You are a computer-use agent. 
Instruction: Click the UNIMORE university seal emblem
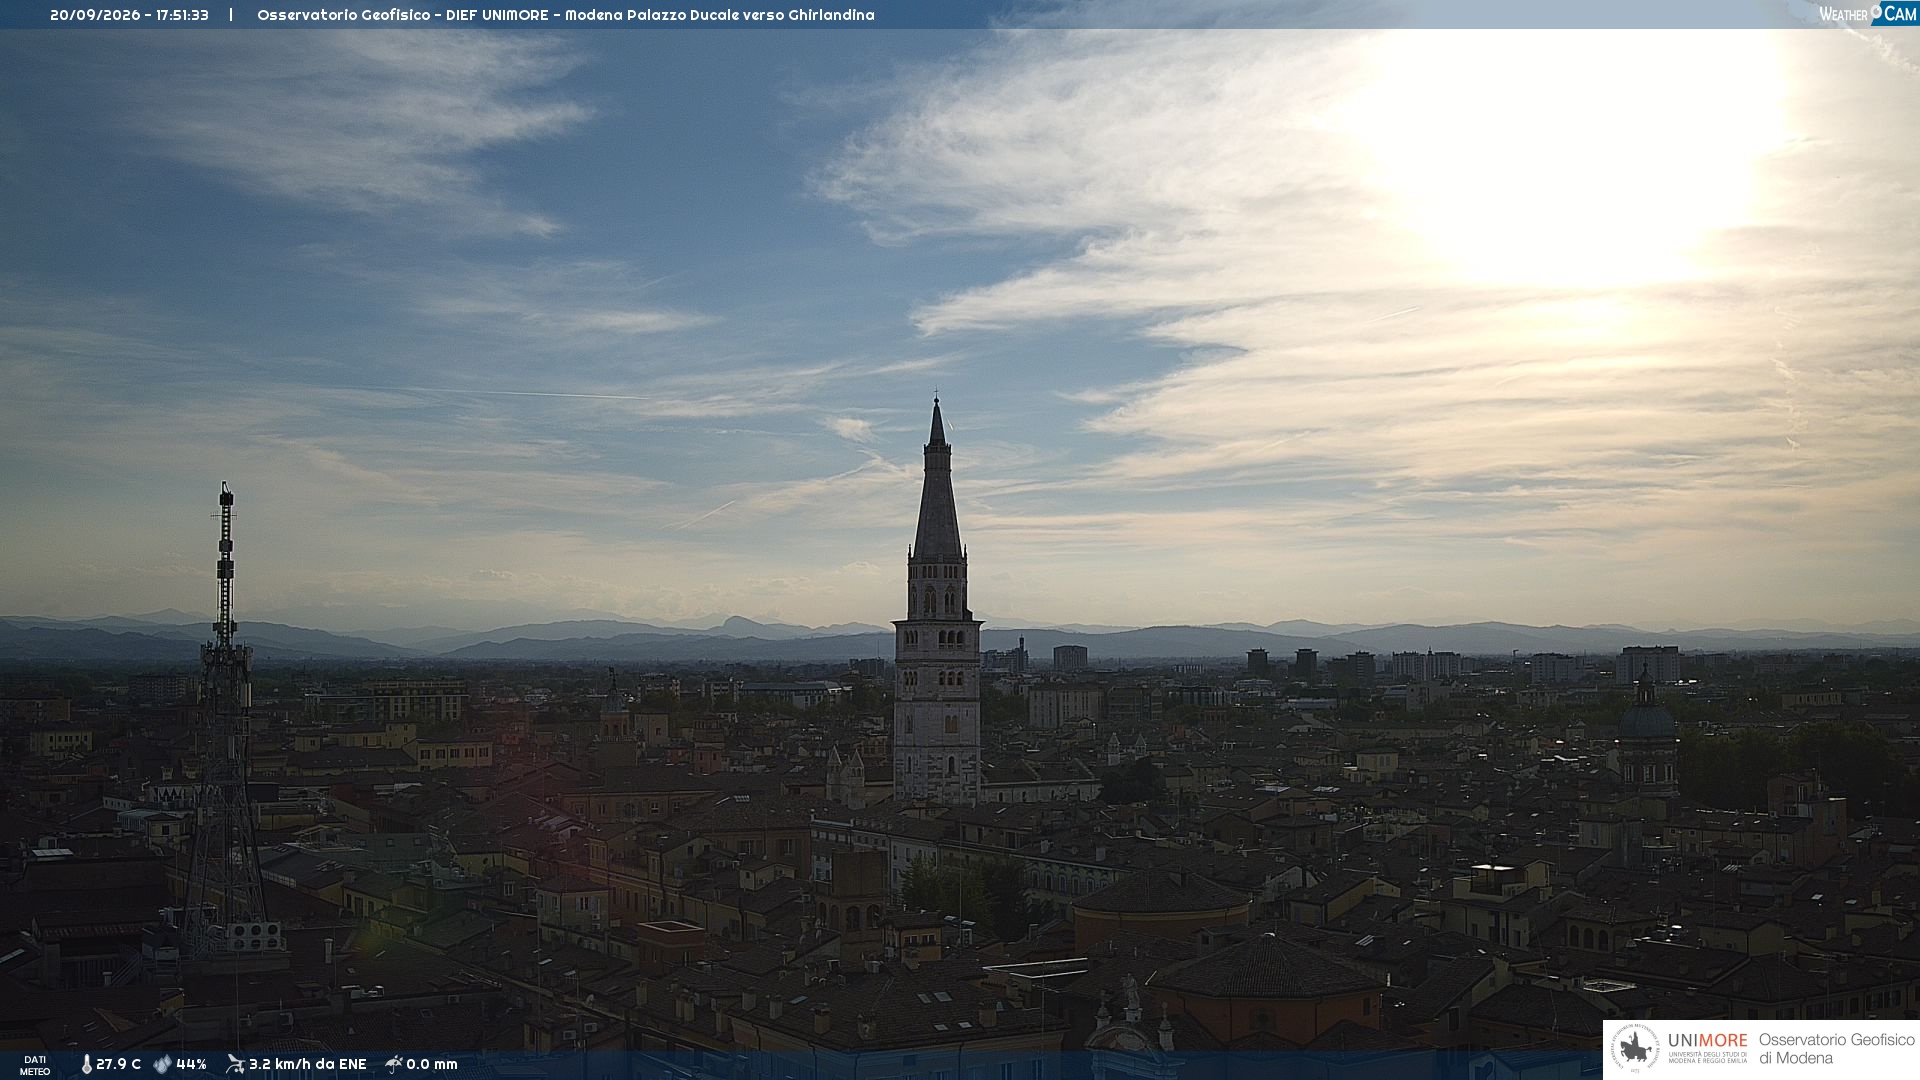pos(1635,1049)
